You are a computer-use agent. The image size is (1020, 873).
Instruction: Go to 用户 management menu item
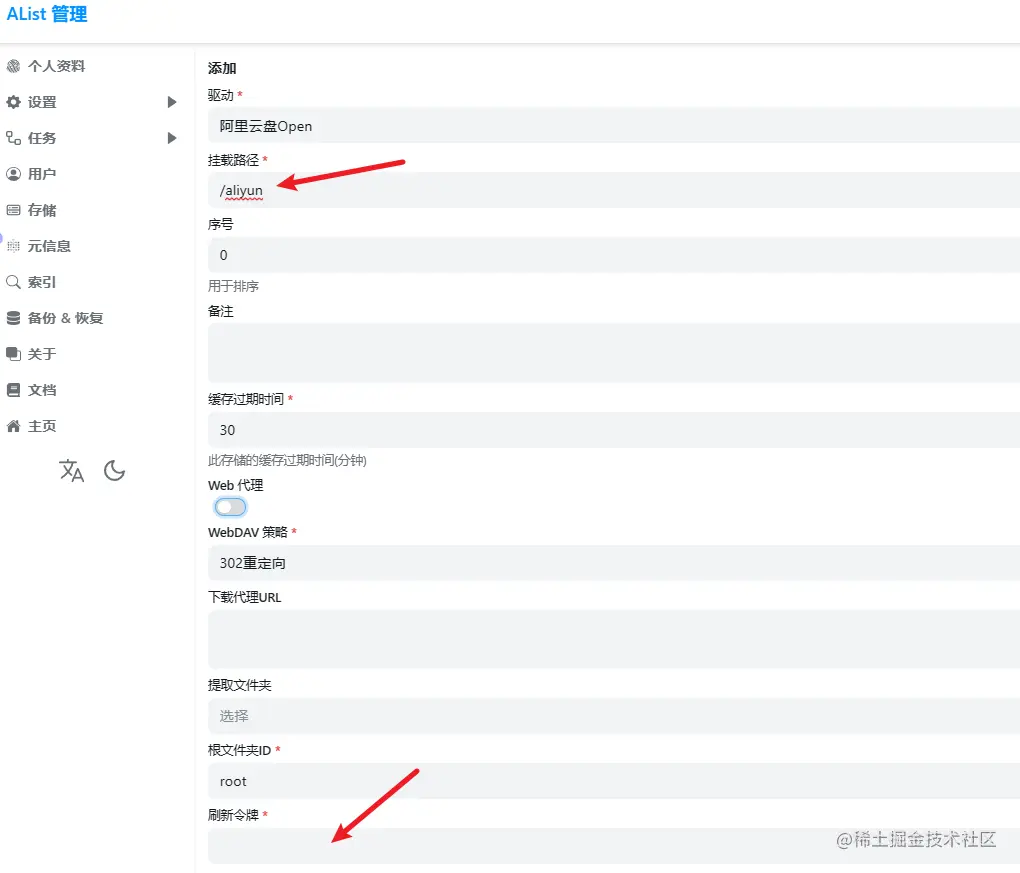coord(42,174)
